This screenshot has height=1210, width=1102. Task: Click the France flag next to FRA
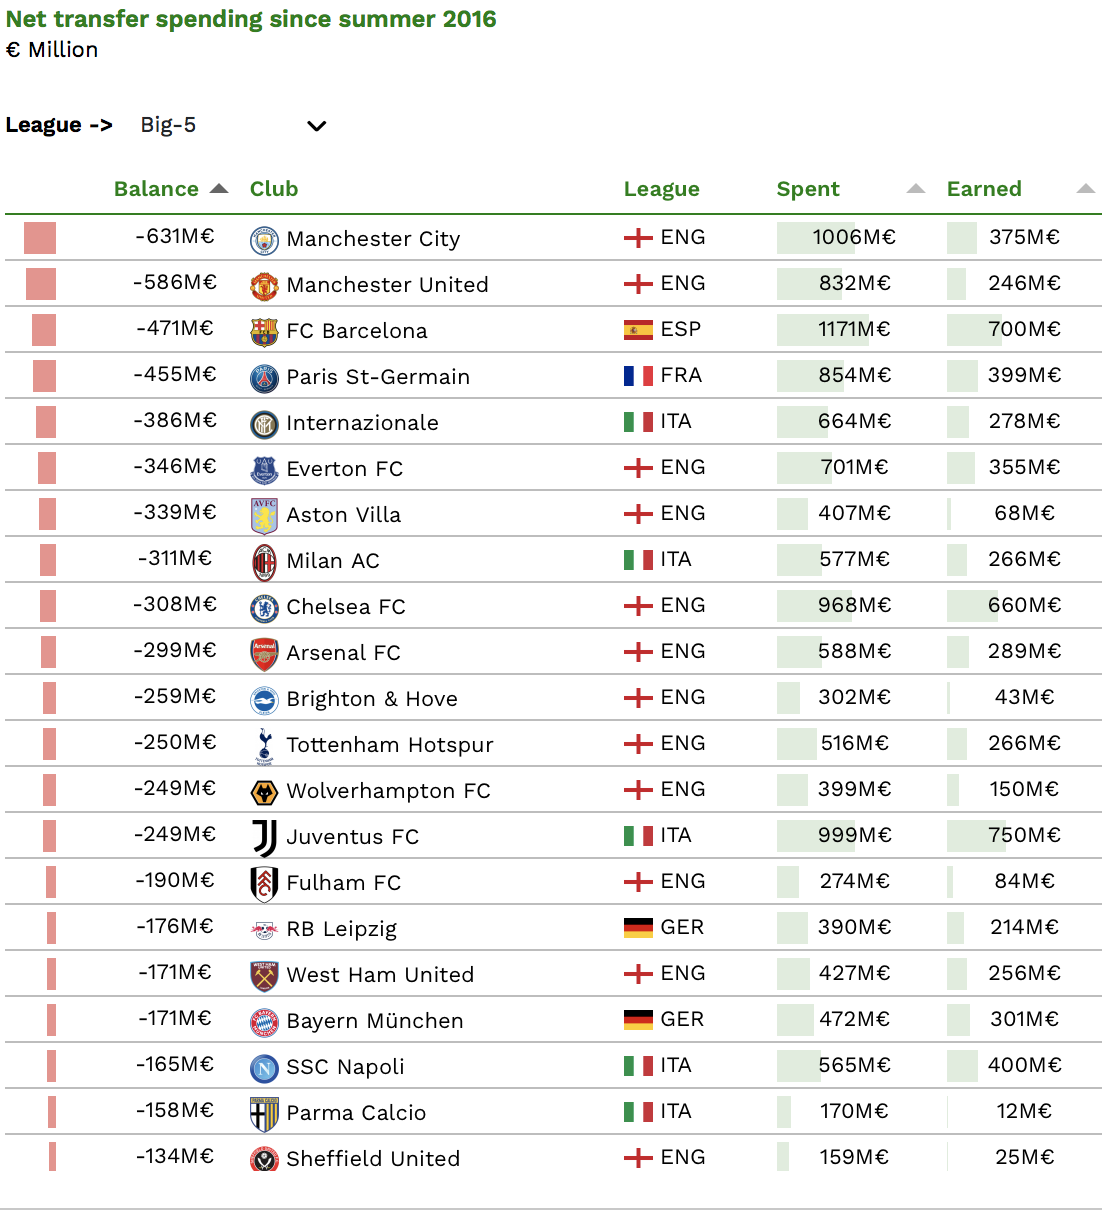[638, 376]
